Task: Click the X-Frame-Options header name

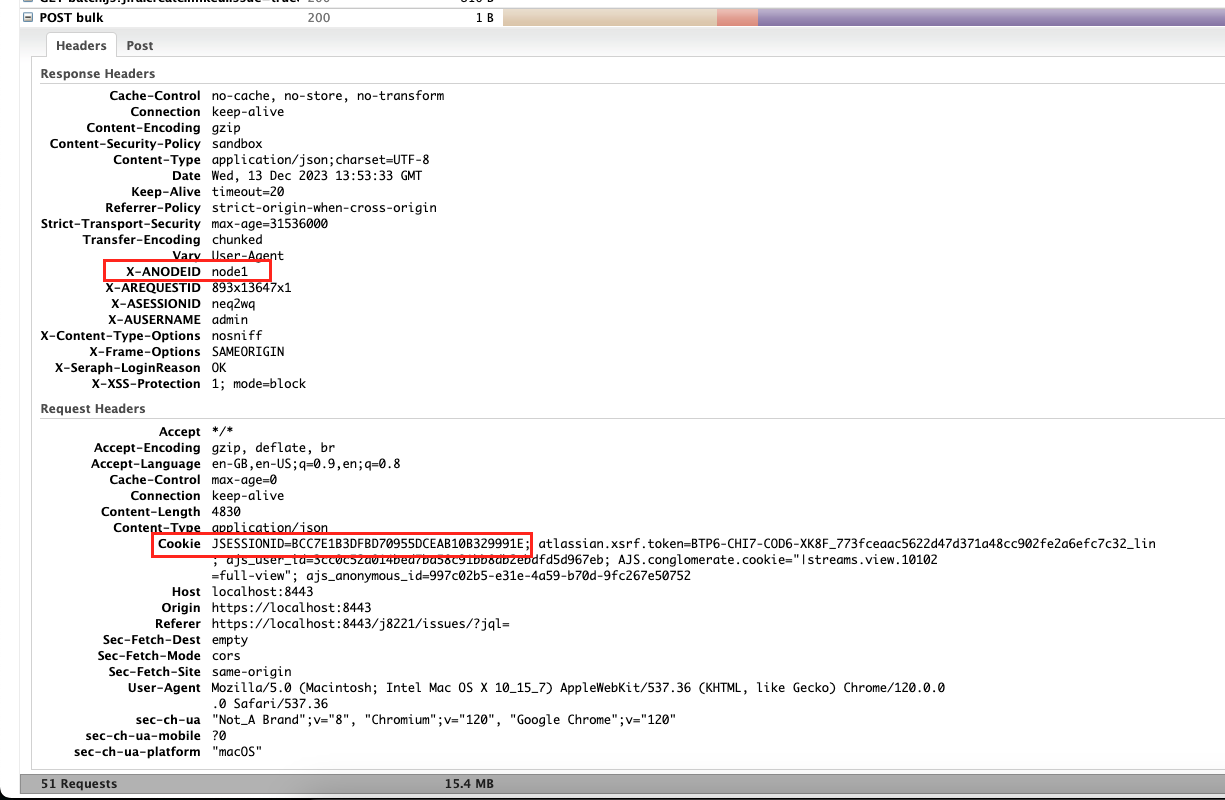Action: click(145, 352)
